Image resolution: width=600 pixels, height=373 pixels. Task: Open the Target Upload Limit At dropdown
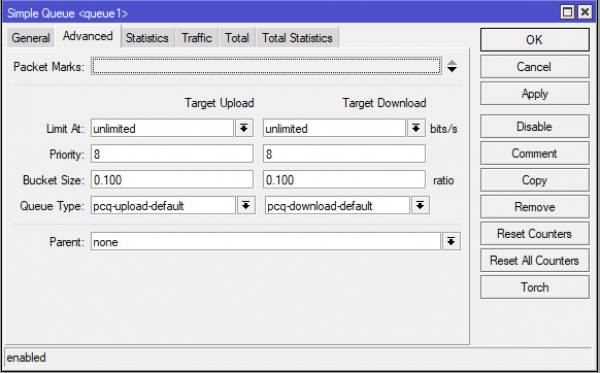coord(244,128)
